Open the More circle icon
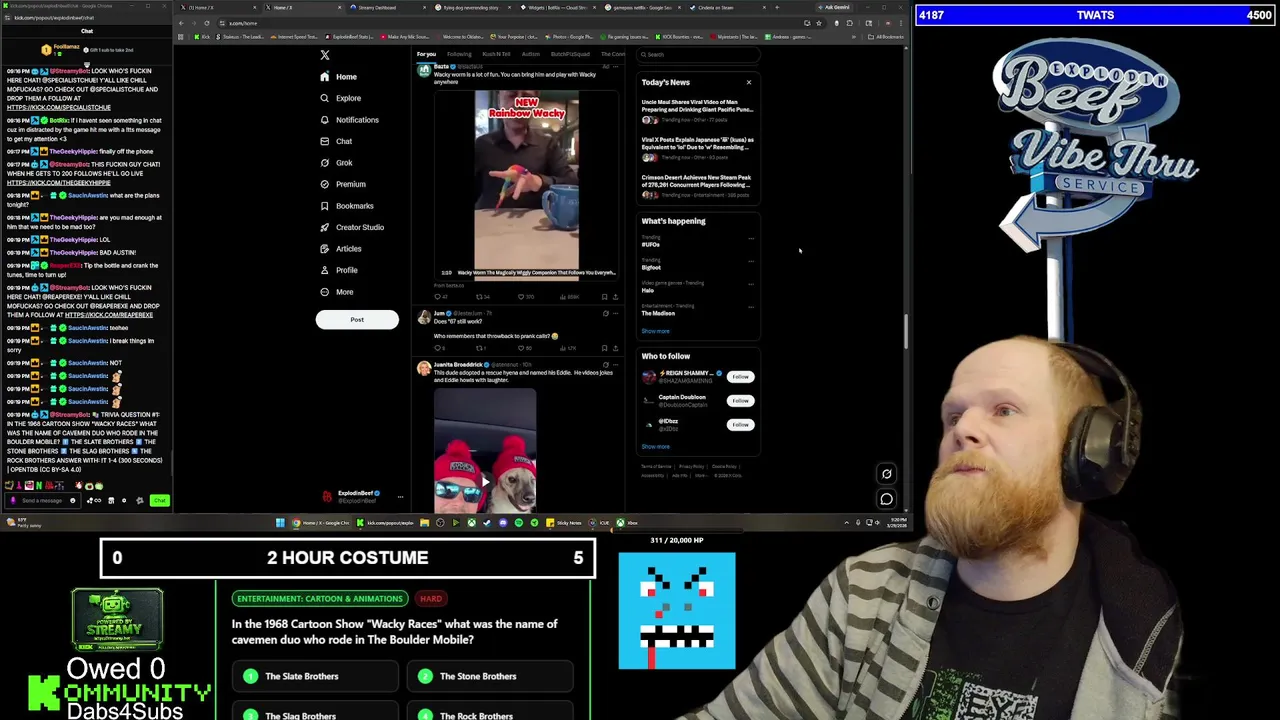 pos(324,292)
